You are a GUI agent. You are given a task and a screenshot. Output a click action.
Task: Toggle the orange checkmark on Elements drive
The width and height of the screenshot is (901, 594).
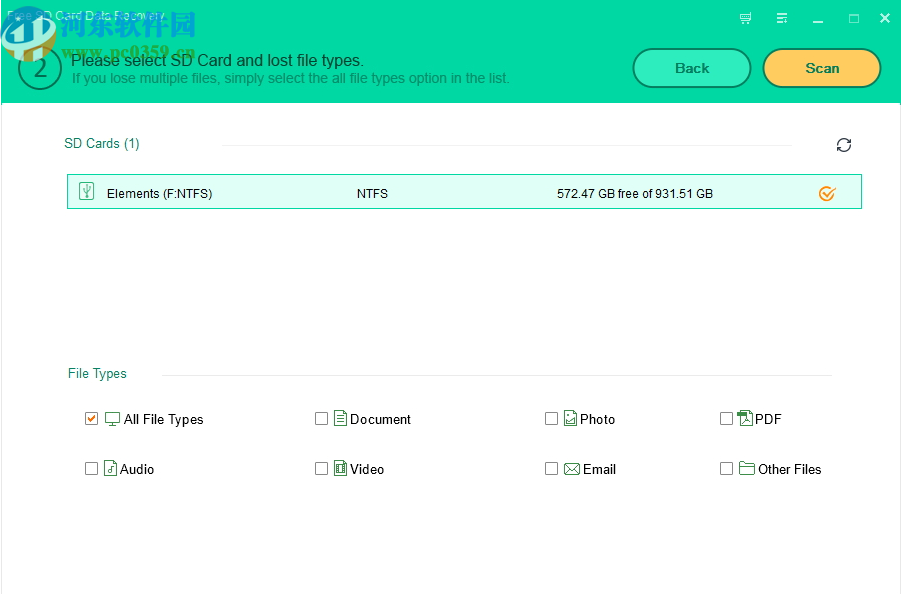coord(826,193)
